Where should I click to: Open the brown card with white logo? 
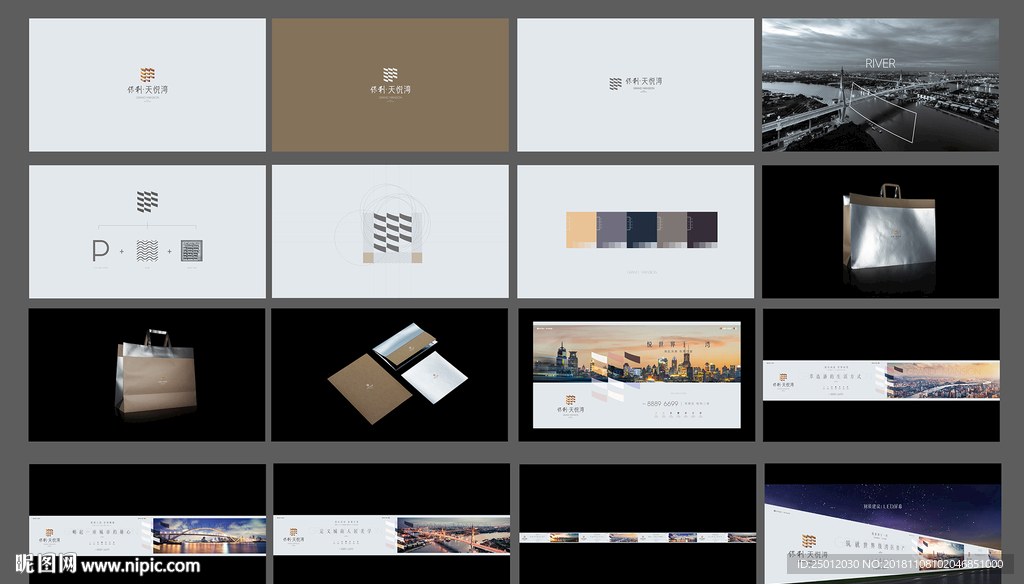point(390,85)
